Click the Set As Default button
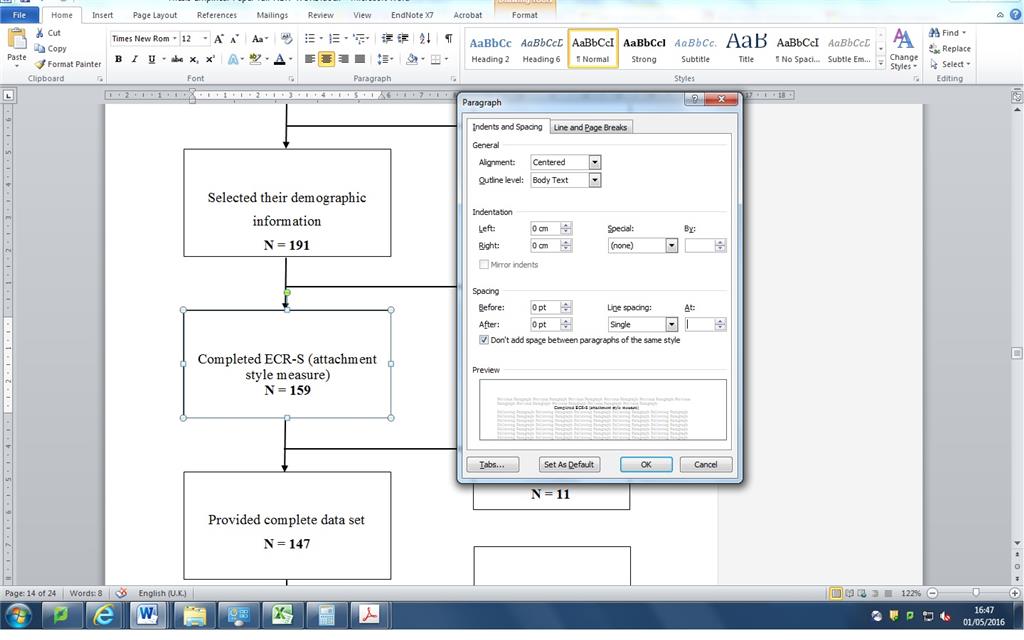Viewport: 1024px width, 640px height. 569,464
